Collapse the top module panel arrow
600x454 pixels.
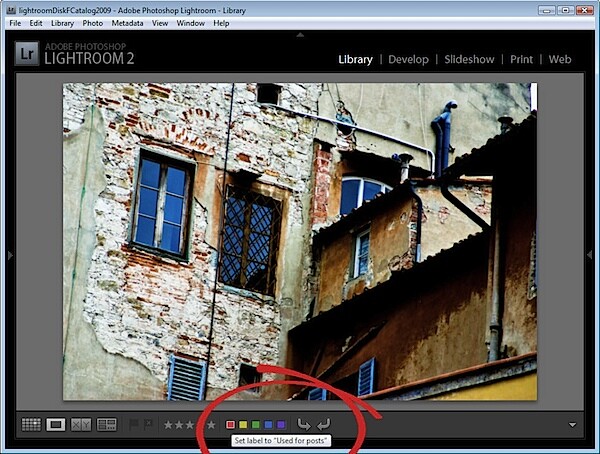pos(300,35)
